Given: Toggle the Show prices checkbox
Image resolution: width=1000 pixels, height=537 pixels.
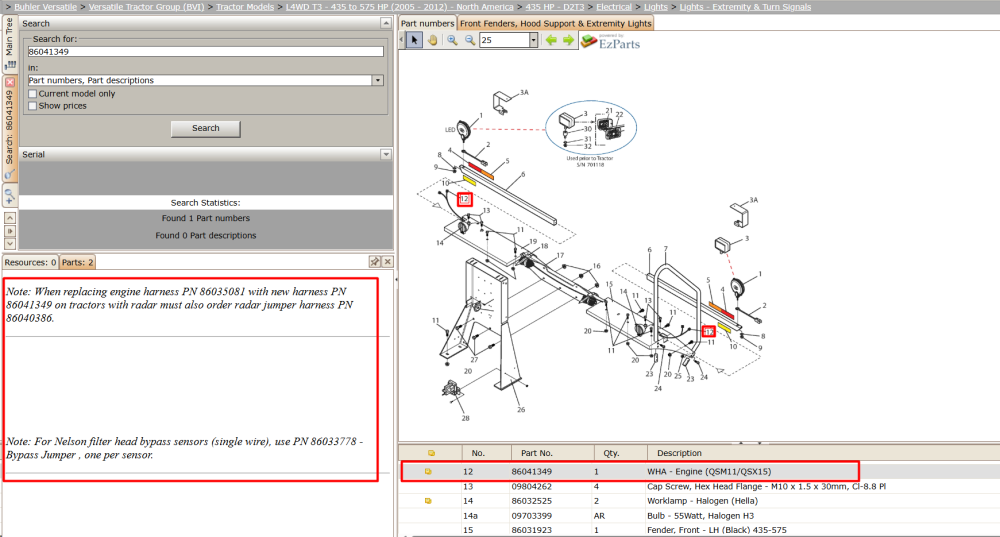Looking at the screenshot, I should (33, 106).
